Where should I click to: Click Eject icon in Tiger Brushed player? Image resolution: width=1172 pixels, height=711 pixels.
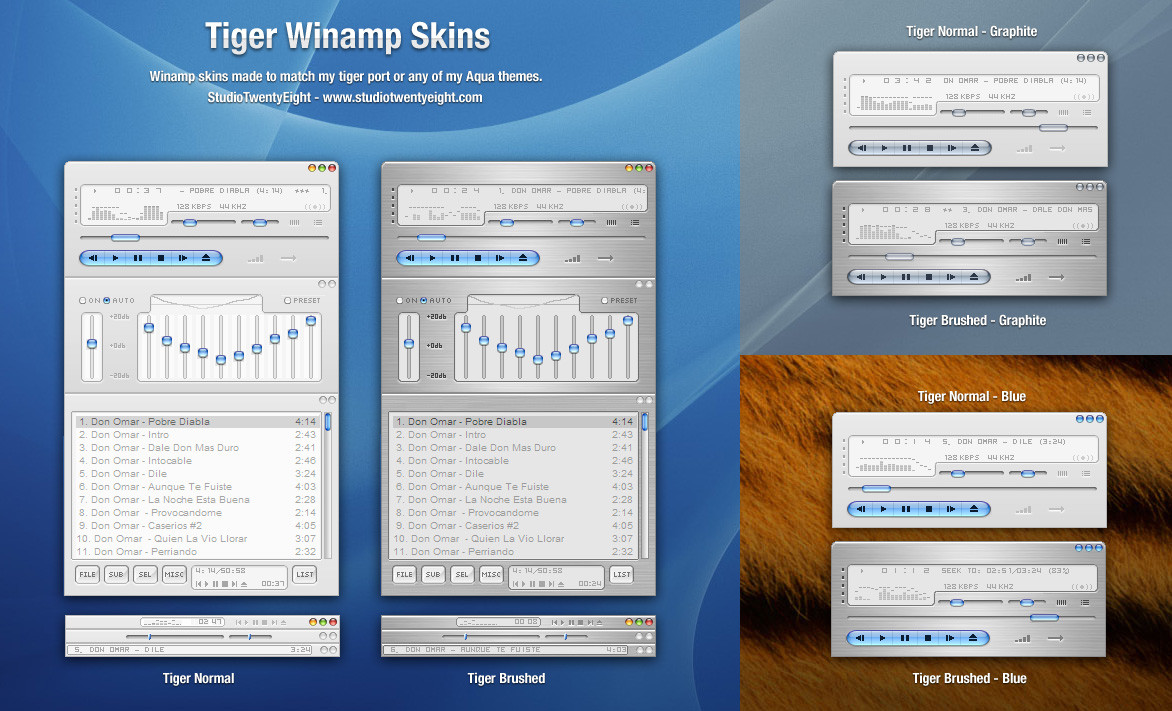pyautogui.click(x=523, y=258)
